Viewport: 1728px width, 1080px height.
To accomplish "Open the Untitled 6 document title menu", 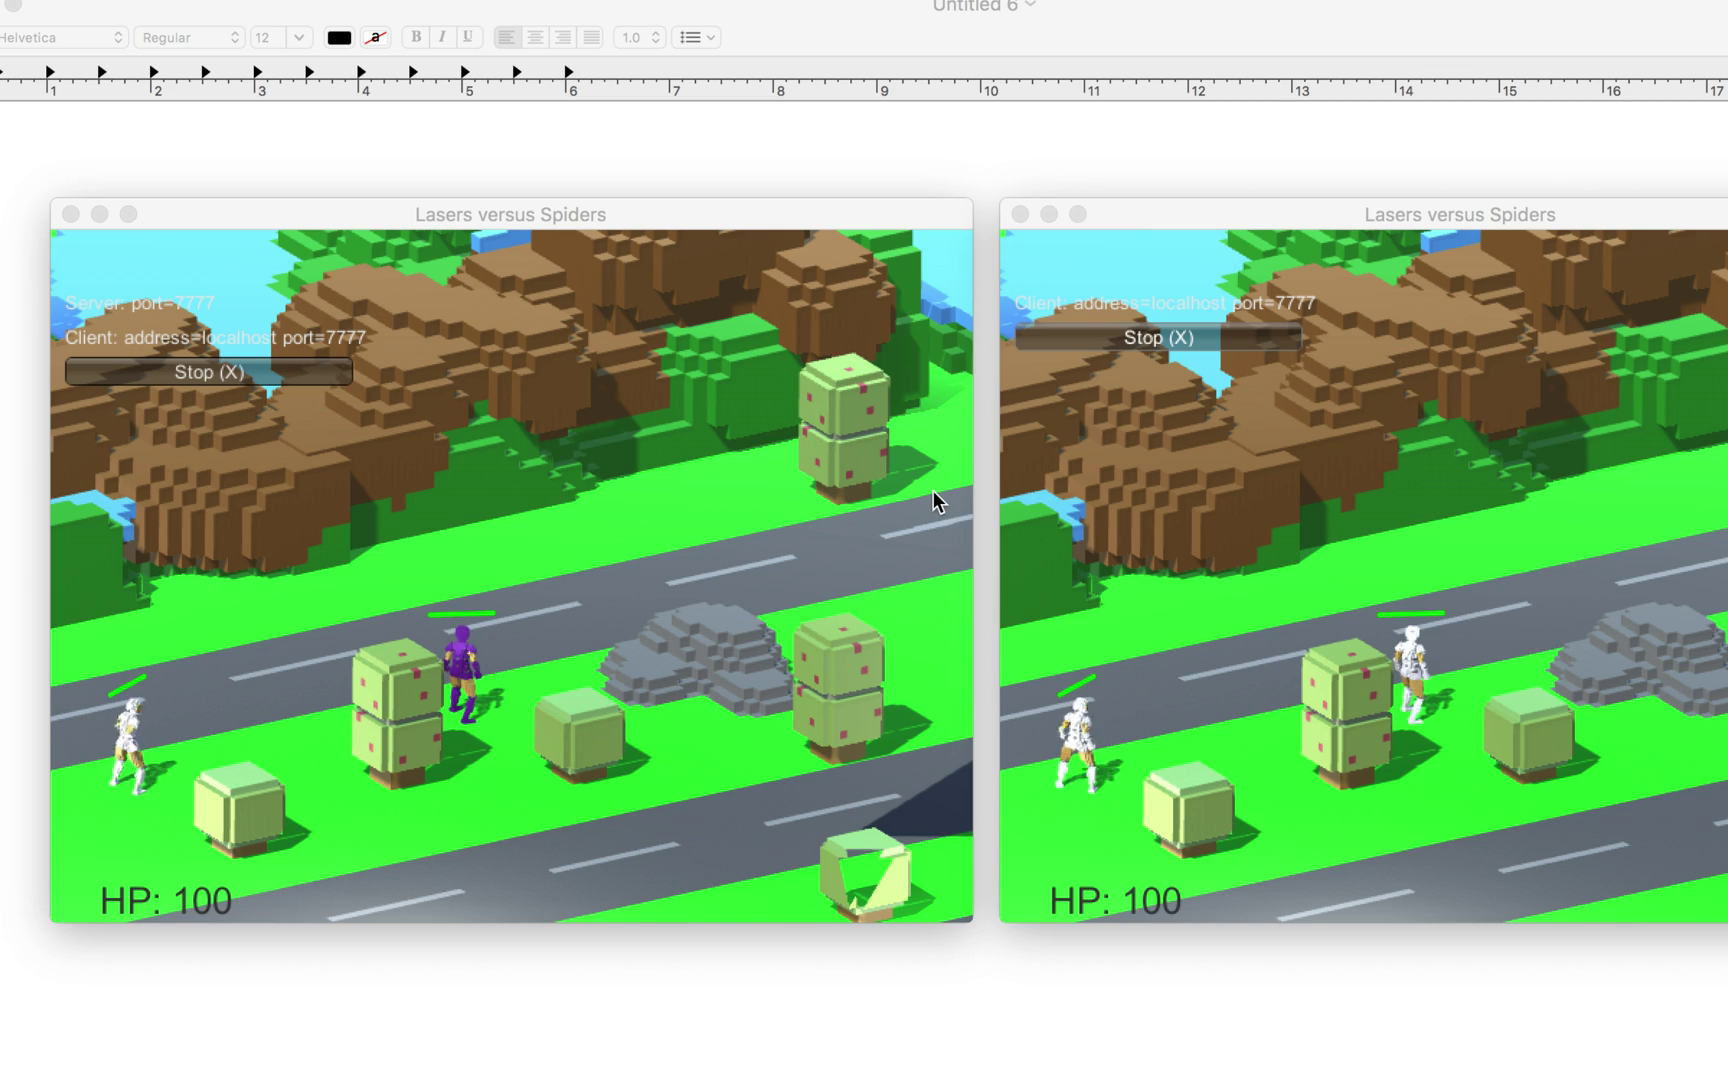I will point(984,6).
